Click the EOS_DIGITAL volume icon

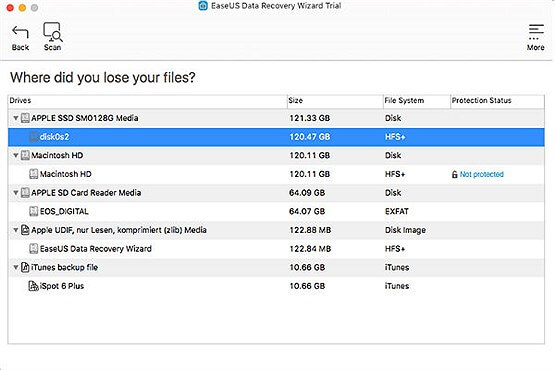(34, 211)
